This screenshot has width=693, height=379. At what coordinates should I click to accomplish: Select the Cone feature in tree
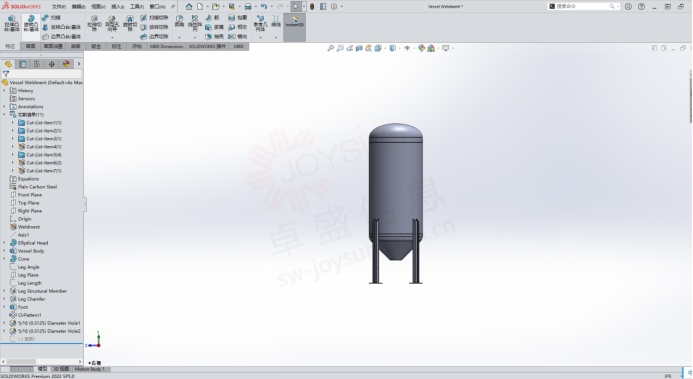23,259
